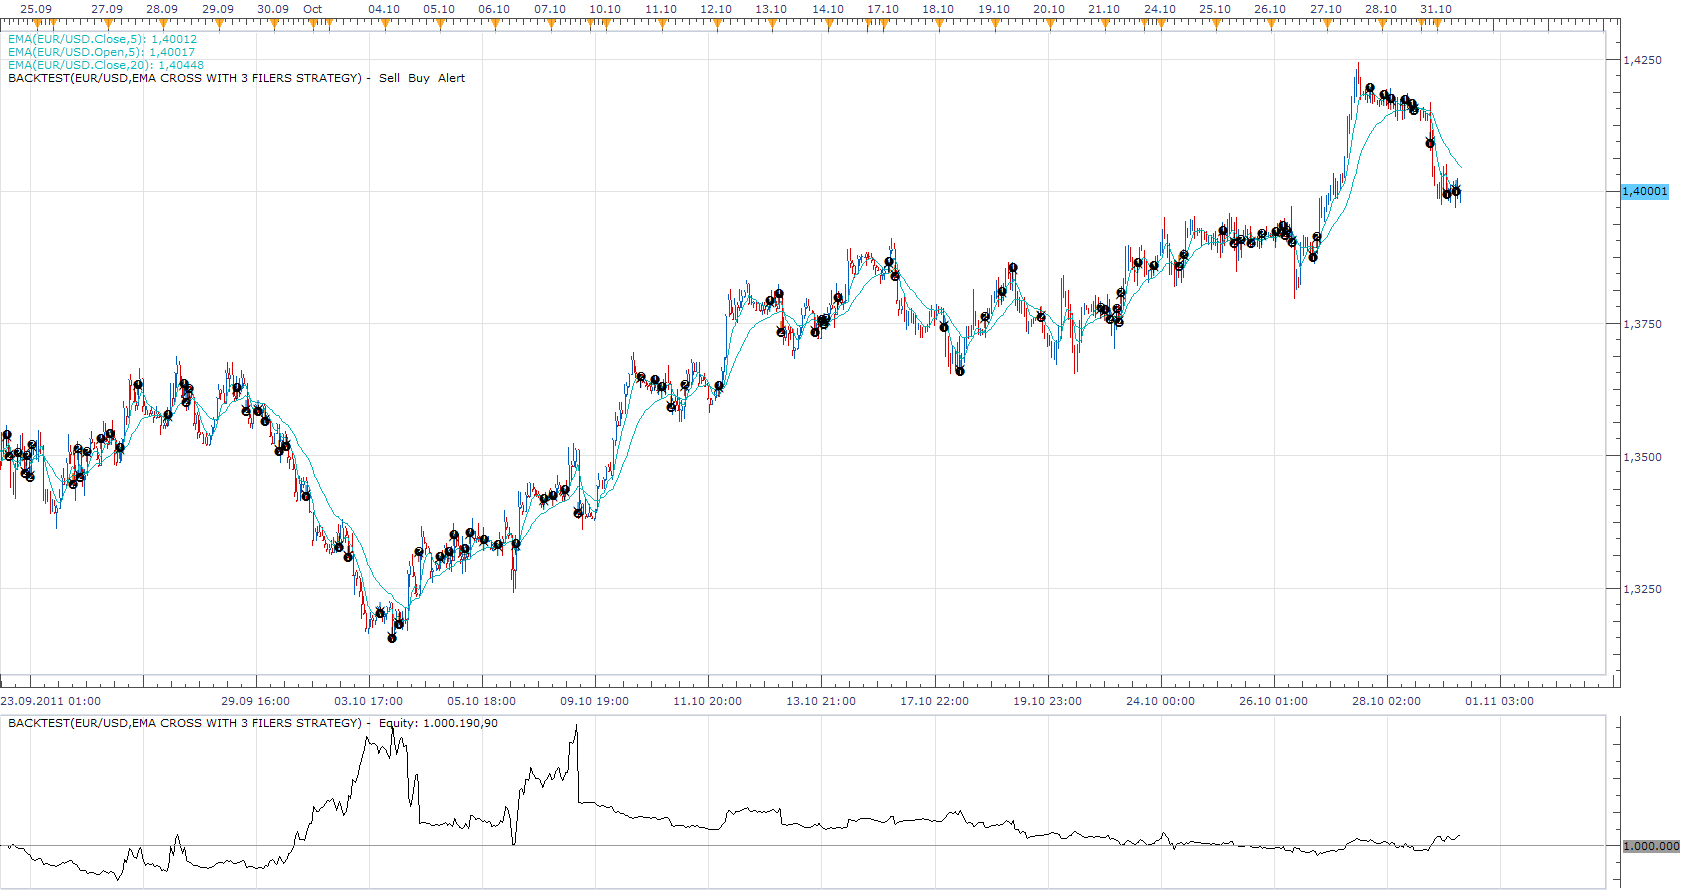Click the orange triangle under 11.10
The image size is (1684, 890).
coord(662,23)
